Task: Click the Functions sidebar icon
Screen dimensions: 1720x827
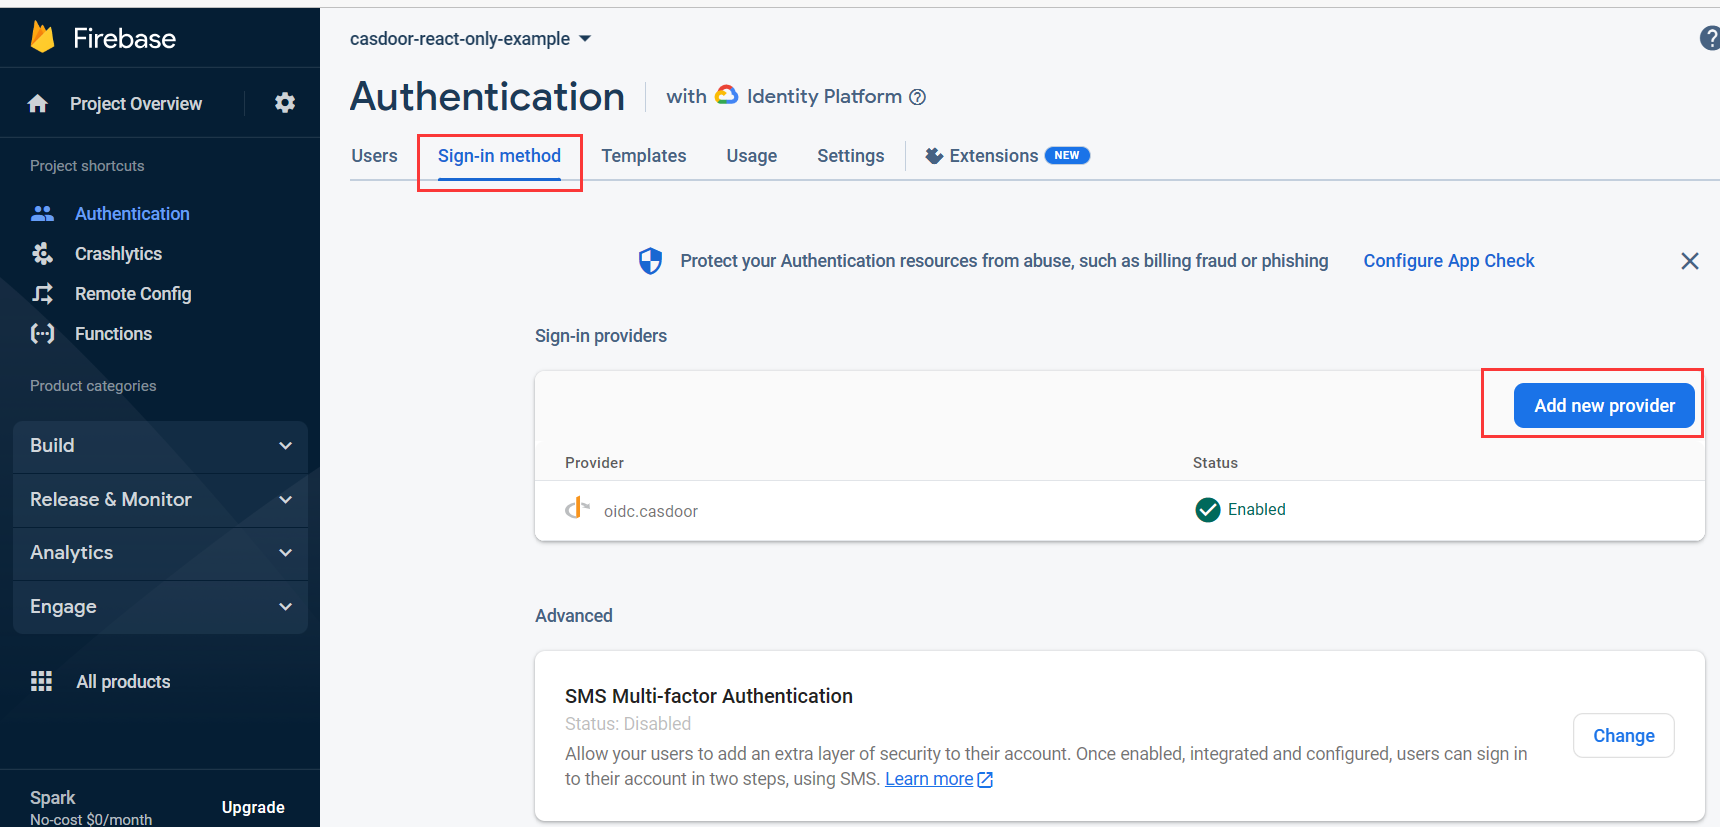Action: tap(42, 334)
